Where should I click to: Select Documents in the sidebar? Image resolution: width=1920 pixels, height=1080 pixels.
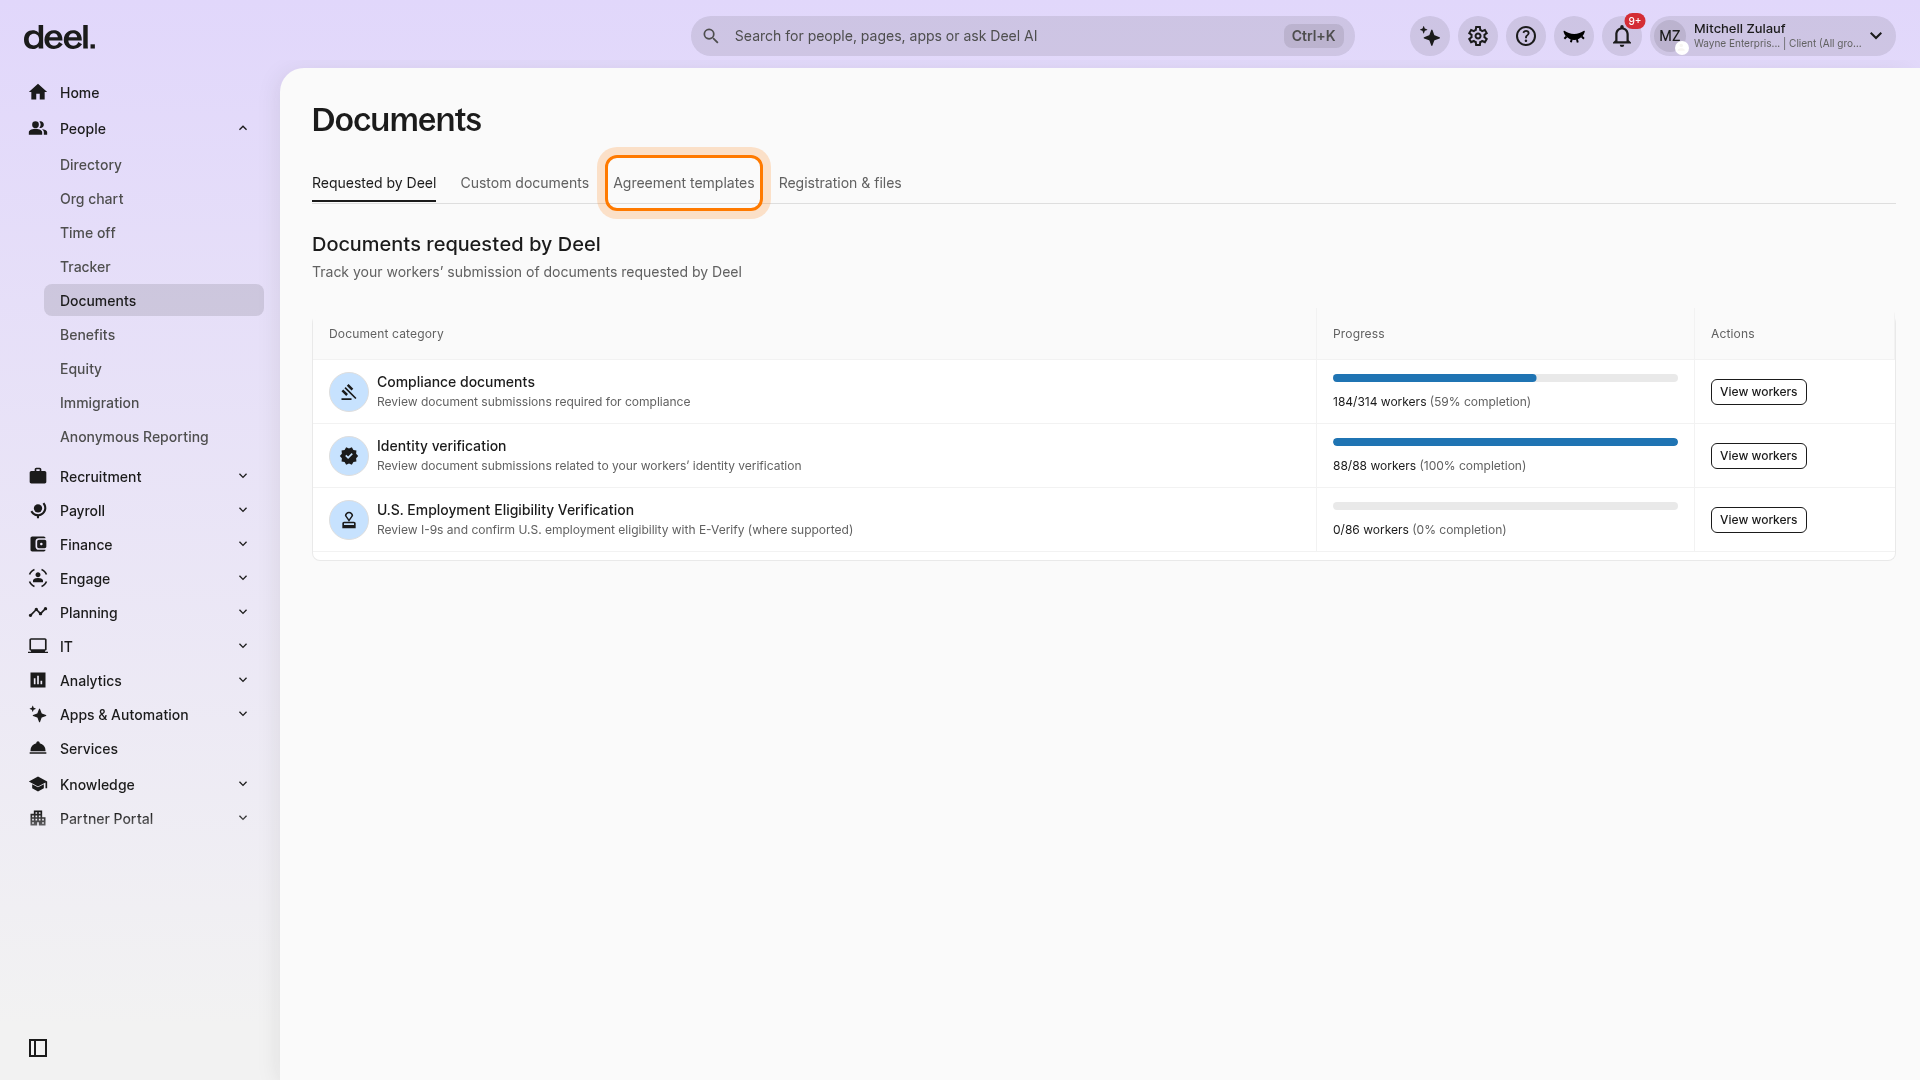point(154,300)
